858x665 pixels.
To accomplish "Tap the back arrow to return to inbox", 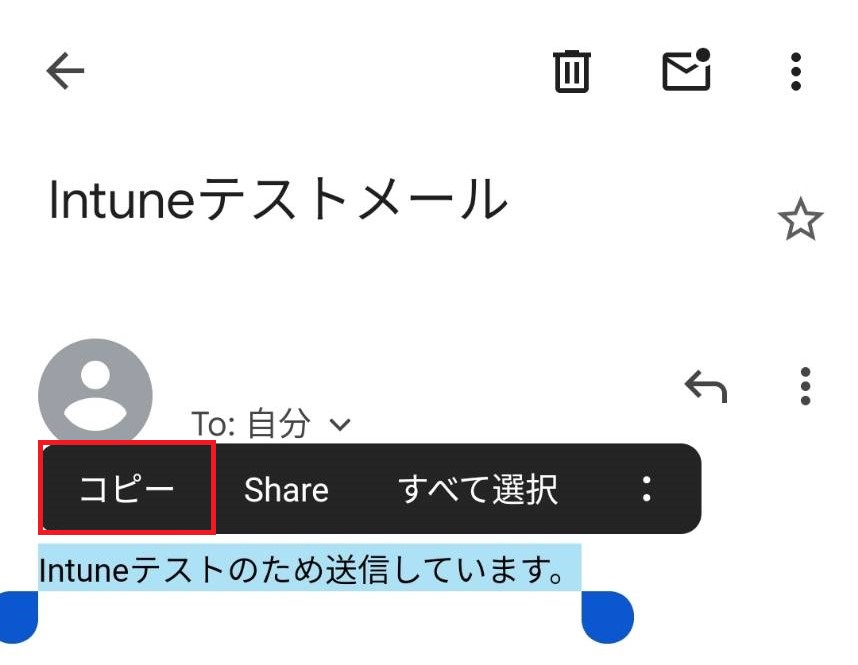I will (x=64, y=70).
